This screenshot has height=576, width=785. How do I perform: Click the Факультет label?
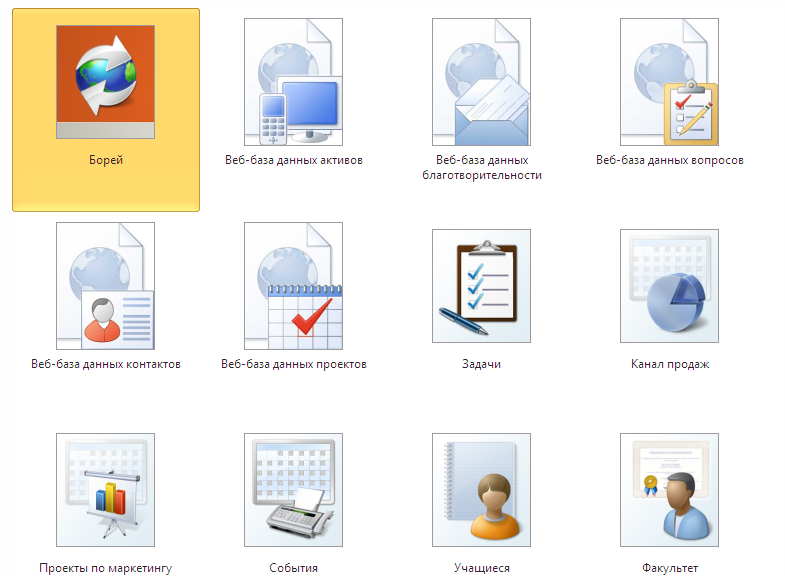[x=670, y=568]
